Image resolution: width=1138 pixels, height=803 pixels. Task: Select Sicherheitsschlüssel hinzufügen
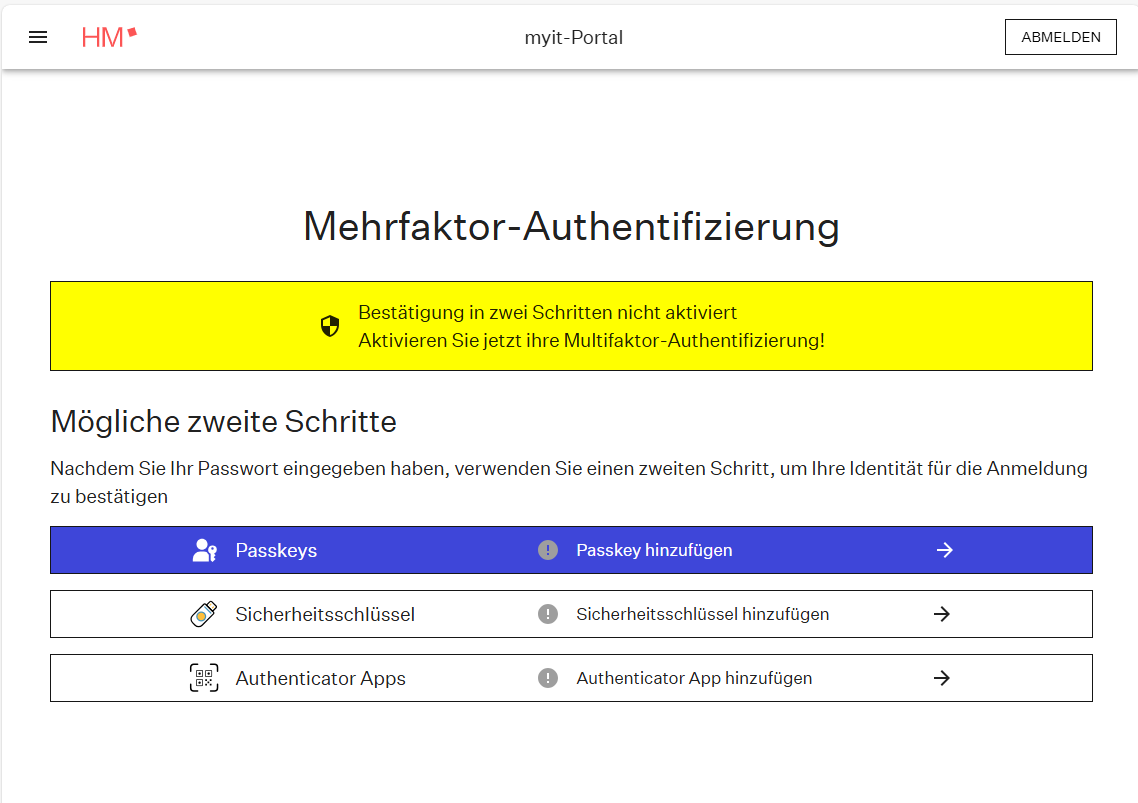[x=702, y=614]
